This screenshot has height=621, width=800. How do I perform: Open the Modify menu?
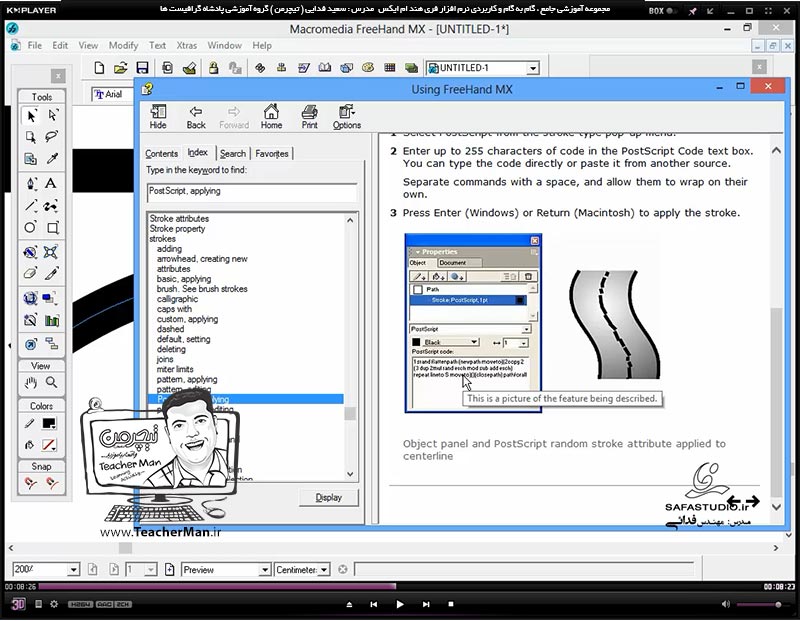[x=123, y=45]
